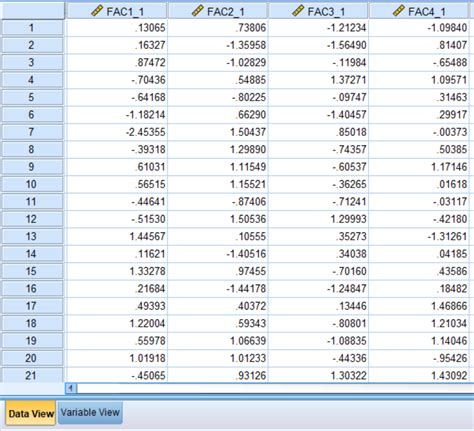Click cell value .73806
This screenshot has width=474, height=431.
(218, 28)
